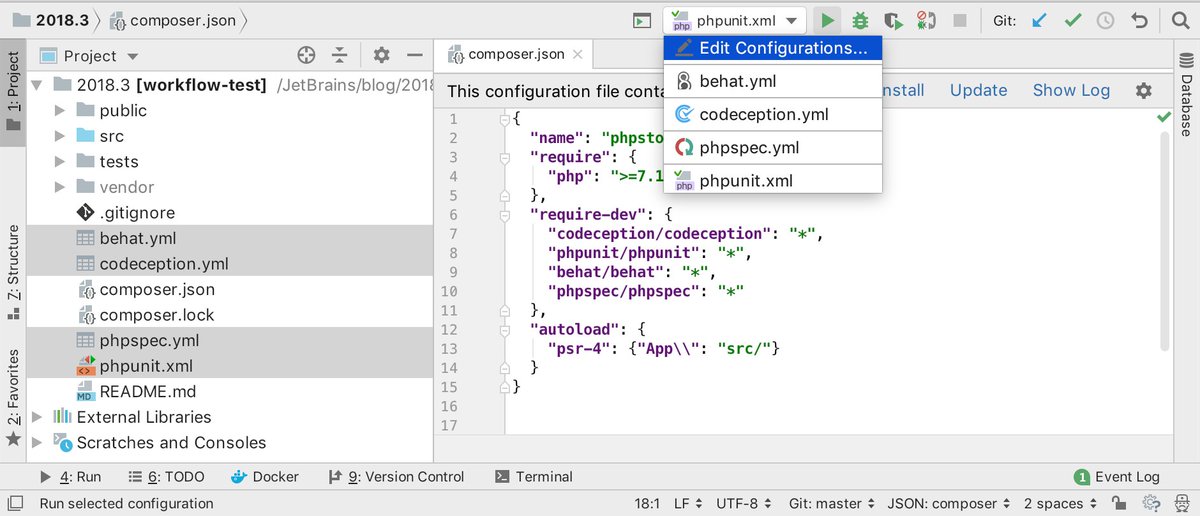This screenshot has width=1200, height=516.
Task: Open the 9: Version Control tool window
Action: (x=396, y=477)
